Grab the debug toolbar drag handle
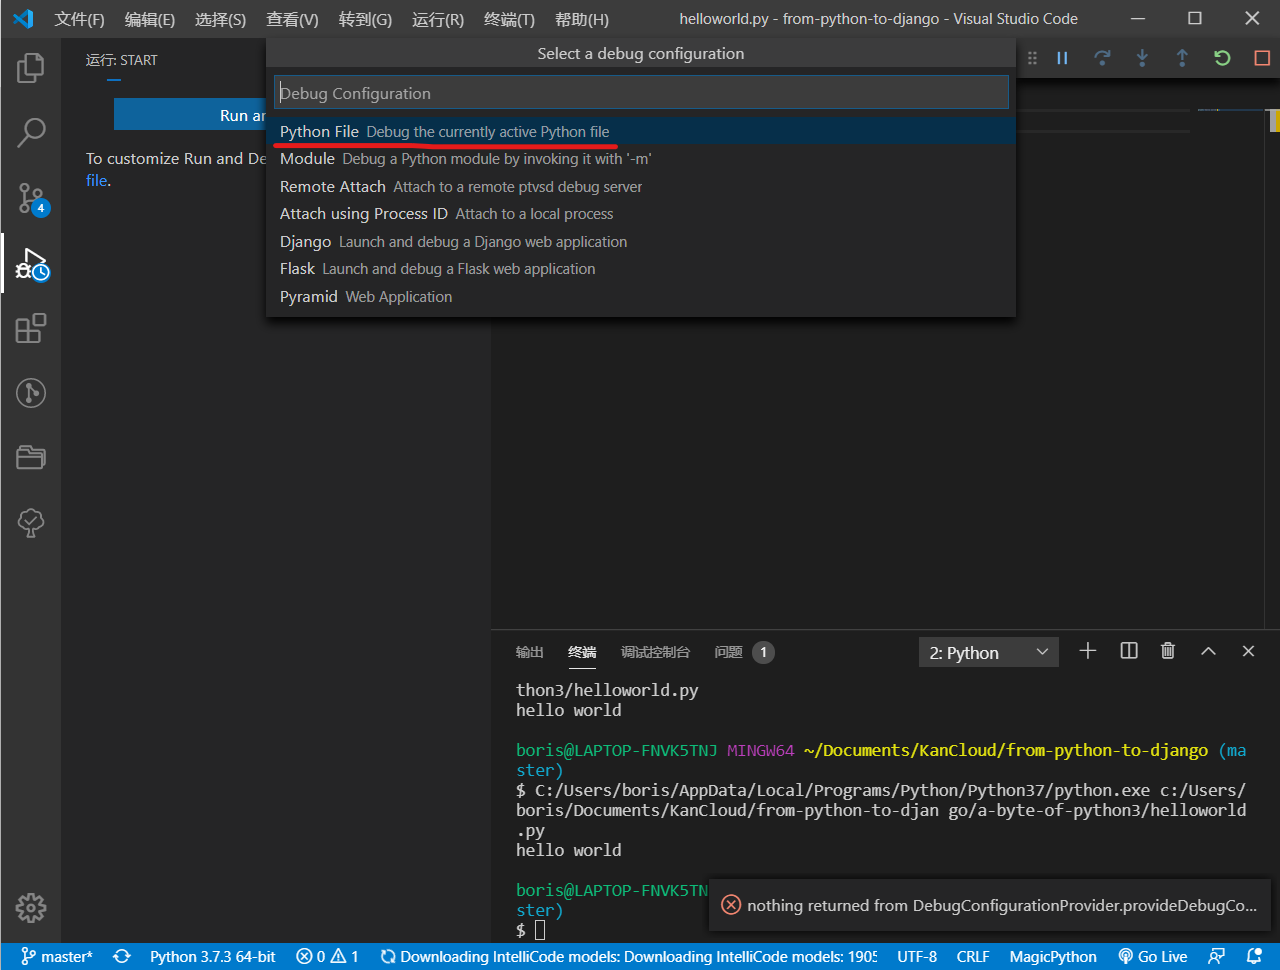This screenshot has width=1280, height=970. coord(1033,58)
